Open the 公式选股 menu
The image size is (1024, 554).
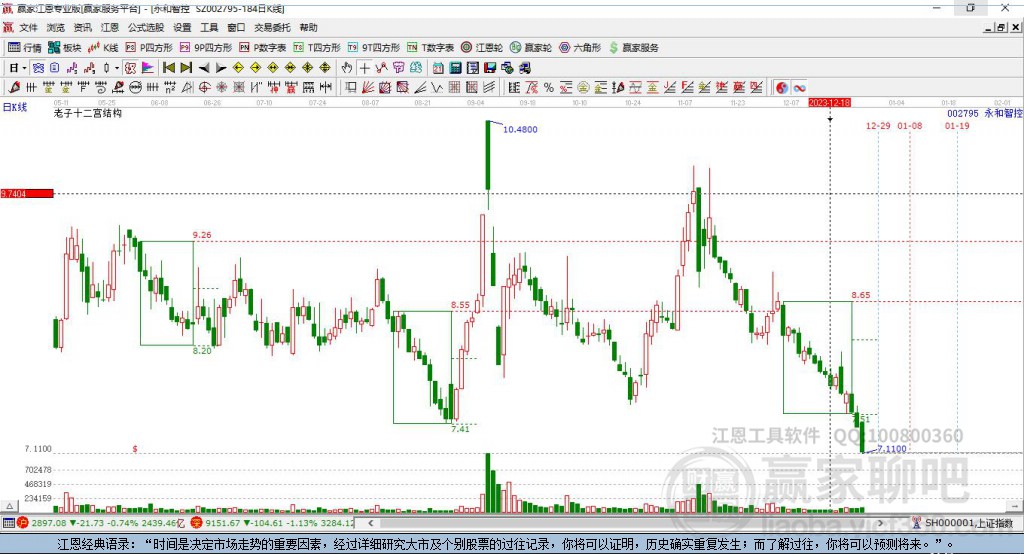[x=146, y=27]
